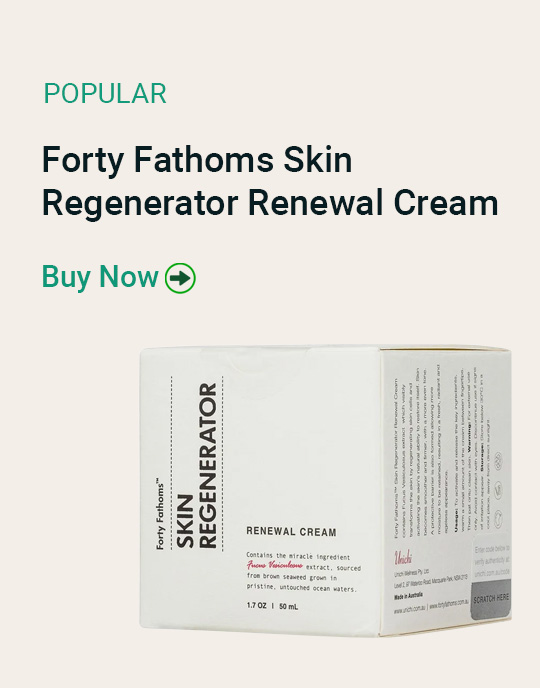540x688 pixels.
Task: Click the vertical SKIN REGENERATOR box lettering
Action: pyautogui.click(x=197, y=466)
